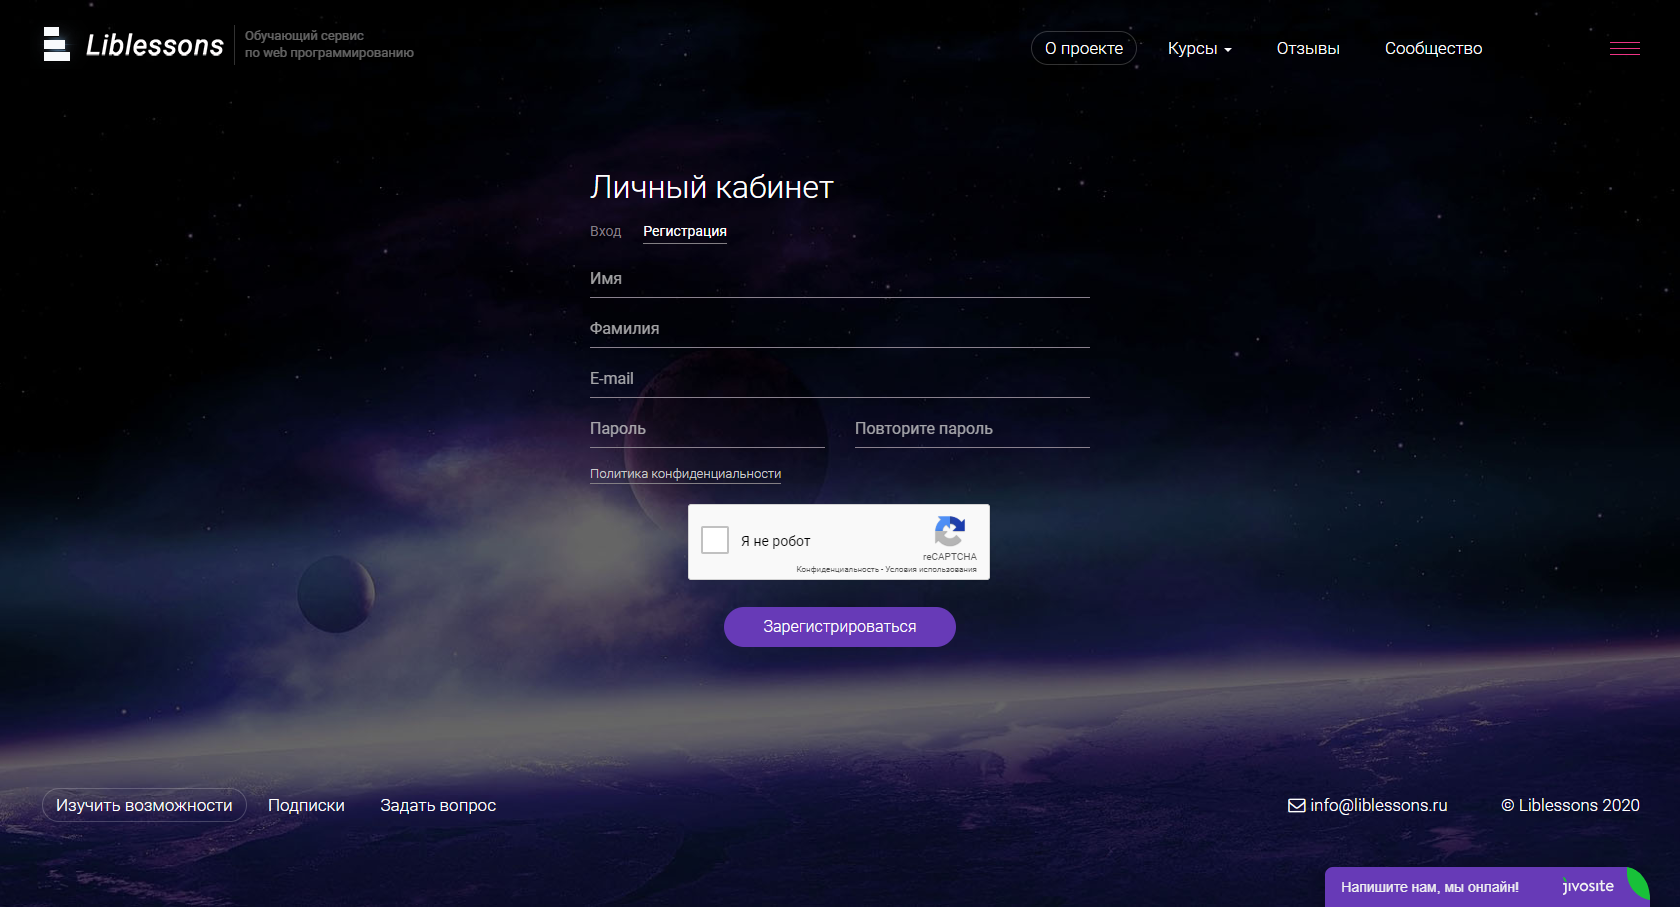Open reCAPTCHA Конфиденциальность link
This screenshot has height=907, width=1680.
click(837, 570)
